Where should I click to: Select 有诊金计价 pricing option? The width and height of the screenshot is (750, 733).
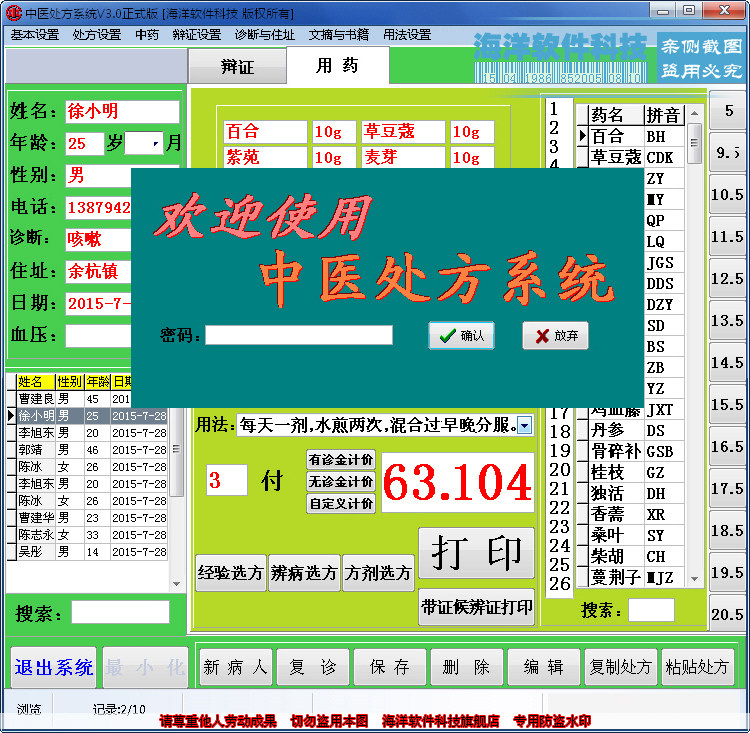(341, 460)
